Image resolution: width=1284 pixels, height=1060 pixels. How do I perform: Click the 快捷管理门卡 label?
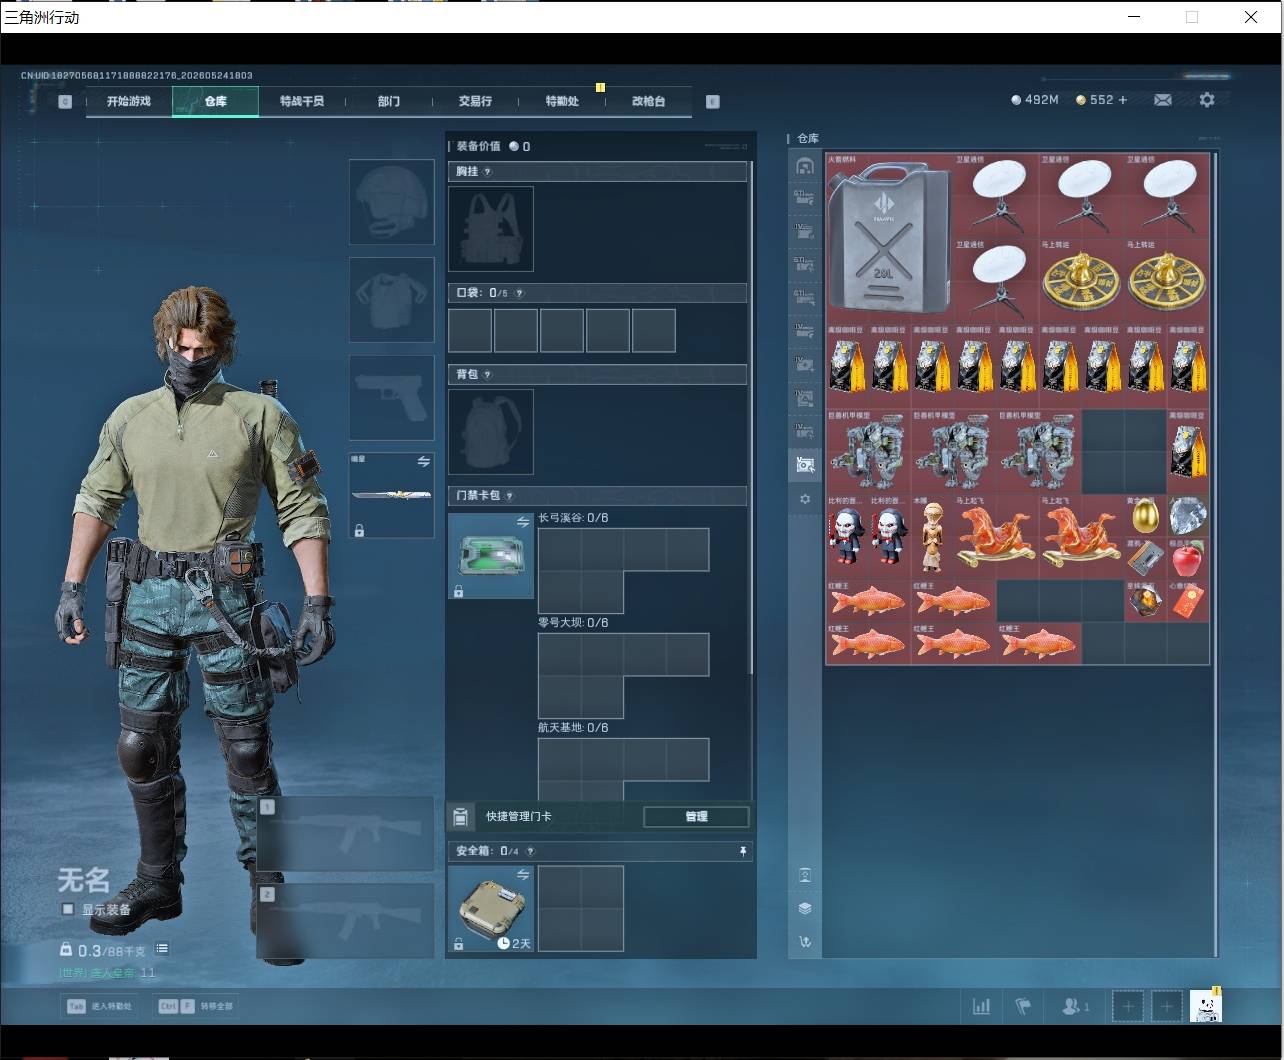(518, 817)
